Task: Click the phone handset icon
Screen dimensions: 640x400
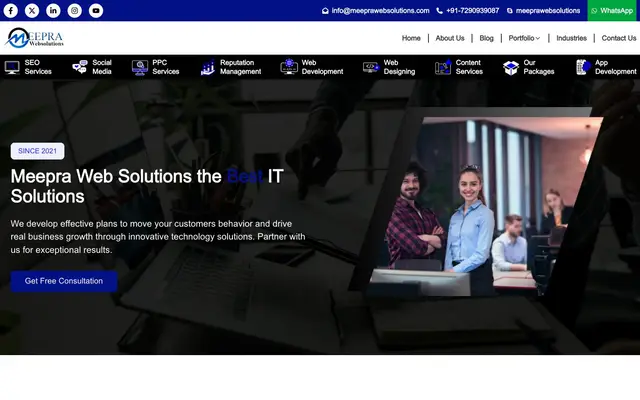Action: [440, 11]
